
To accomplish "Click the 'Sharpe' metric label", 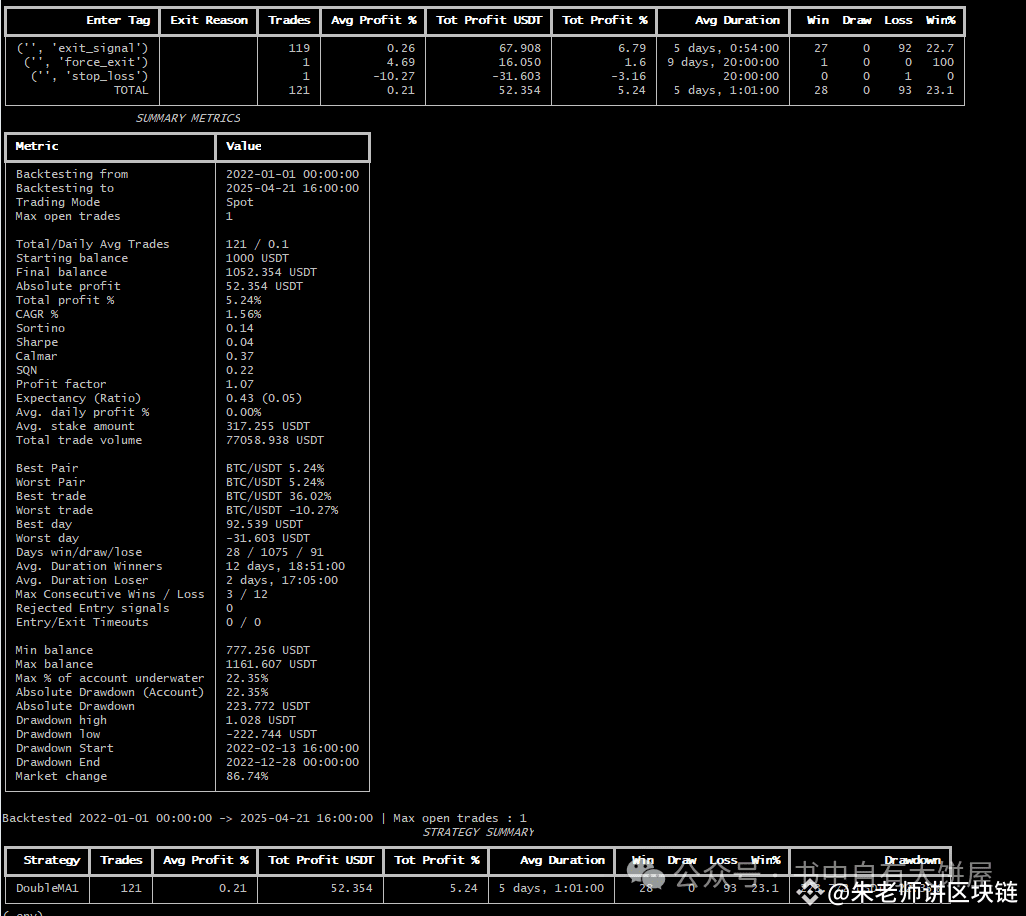I will pos(37,342).
